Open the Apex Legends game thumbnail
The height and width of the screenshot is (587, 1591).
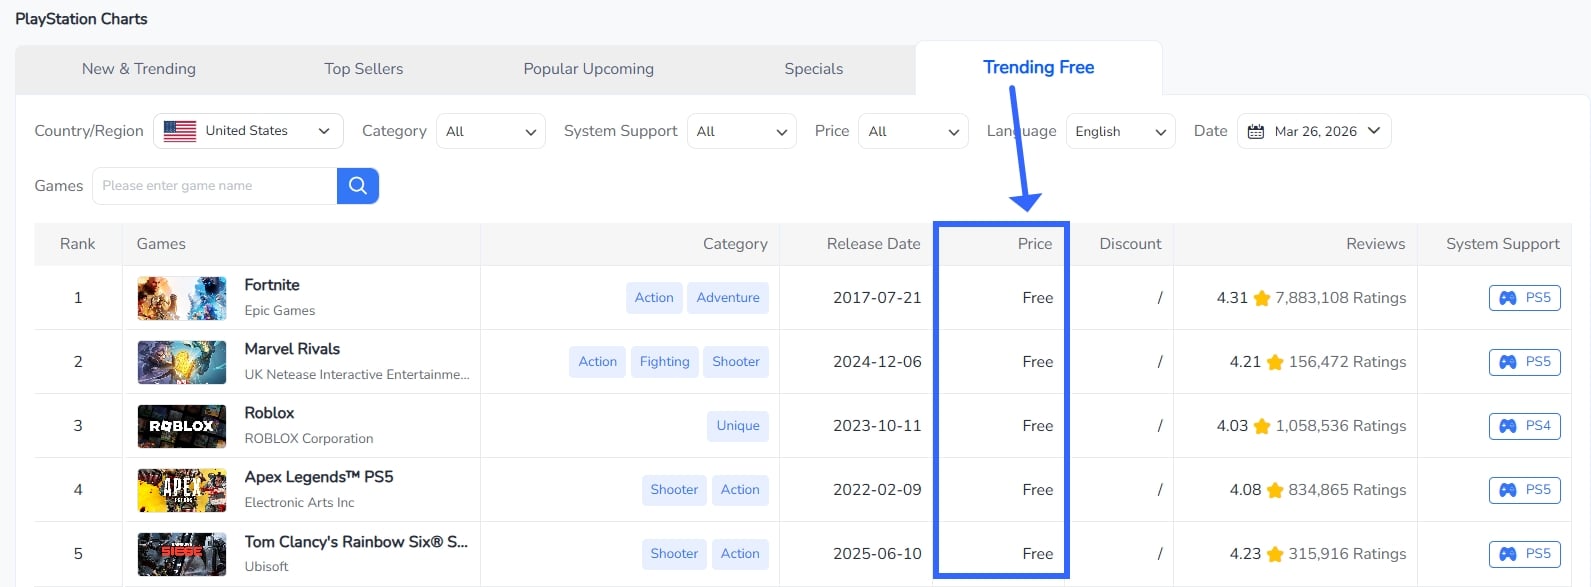[x=182, y=490]
